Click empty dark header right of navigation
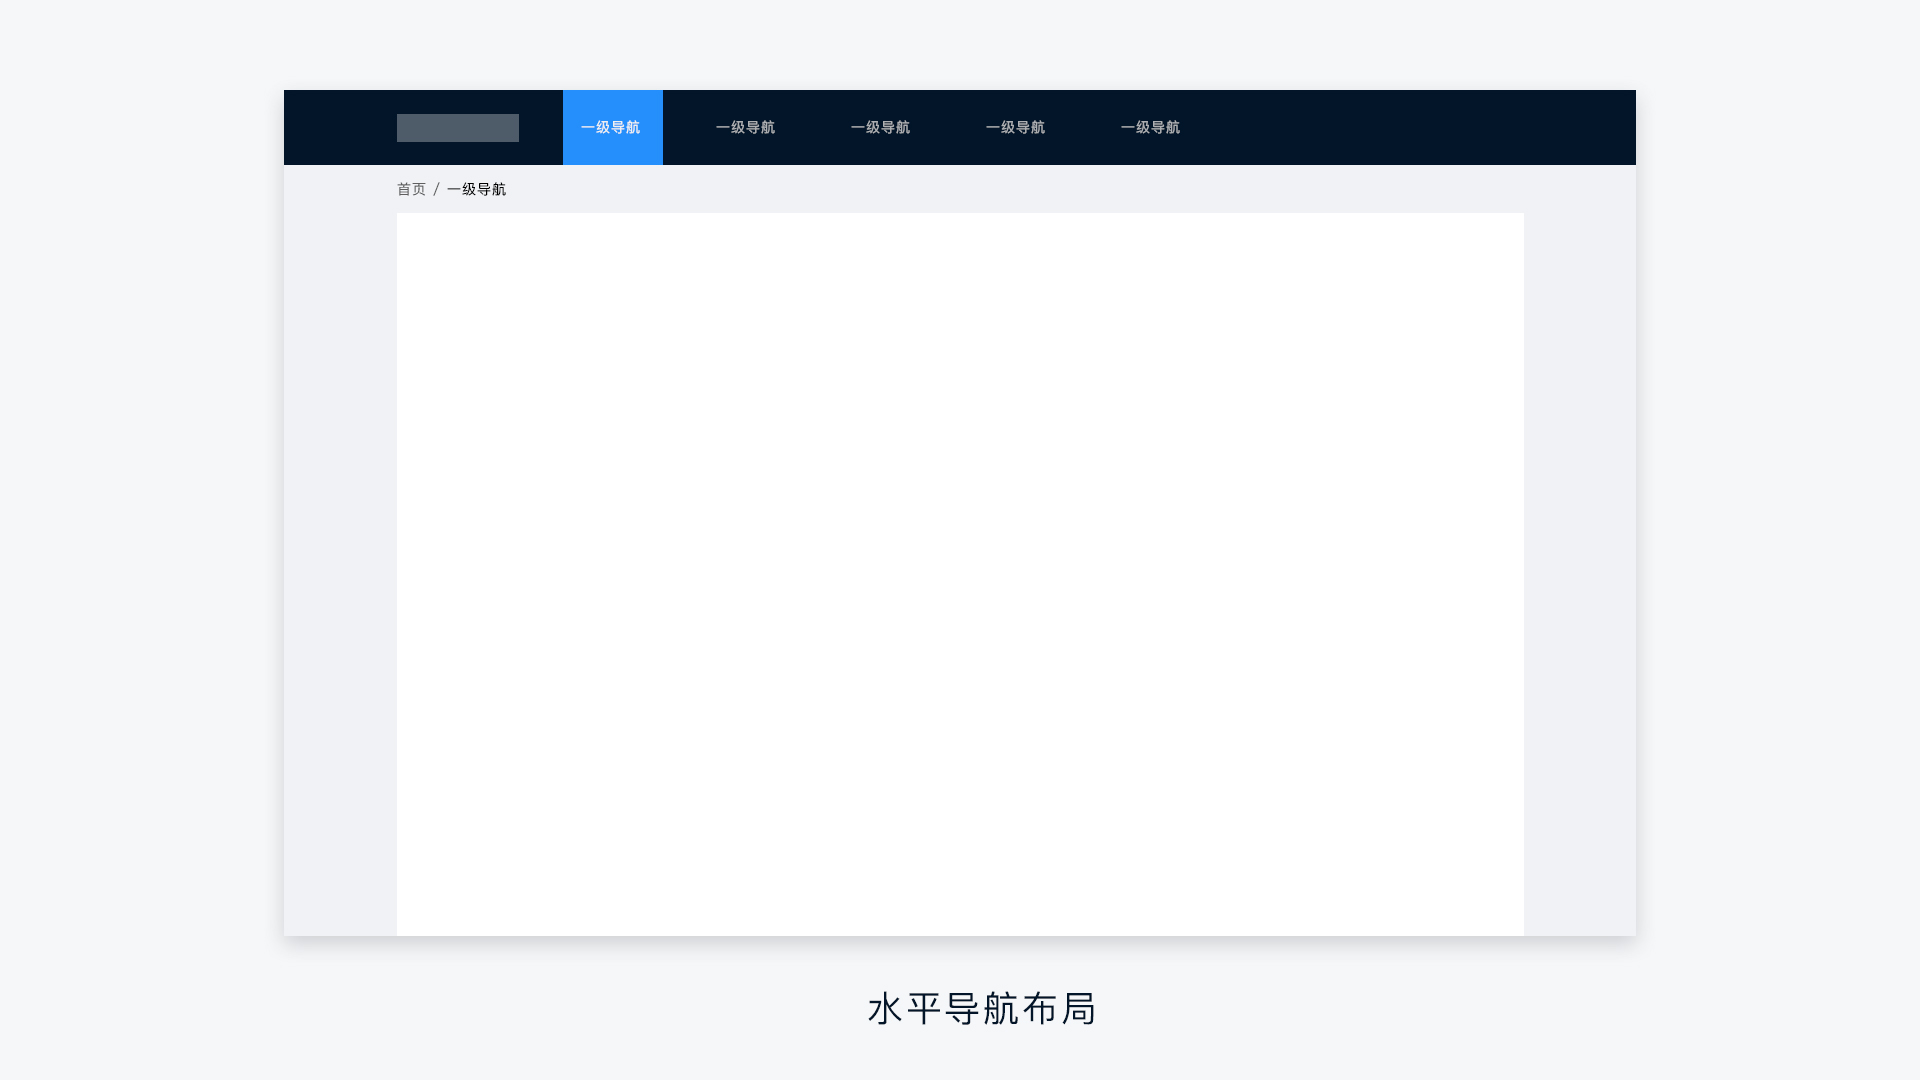This screenshot has height=1080, width=1920. click(x=1420, y=128)
